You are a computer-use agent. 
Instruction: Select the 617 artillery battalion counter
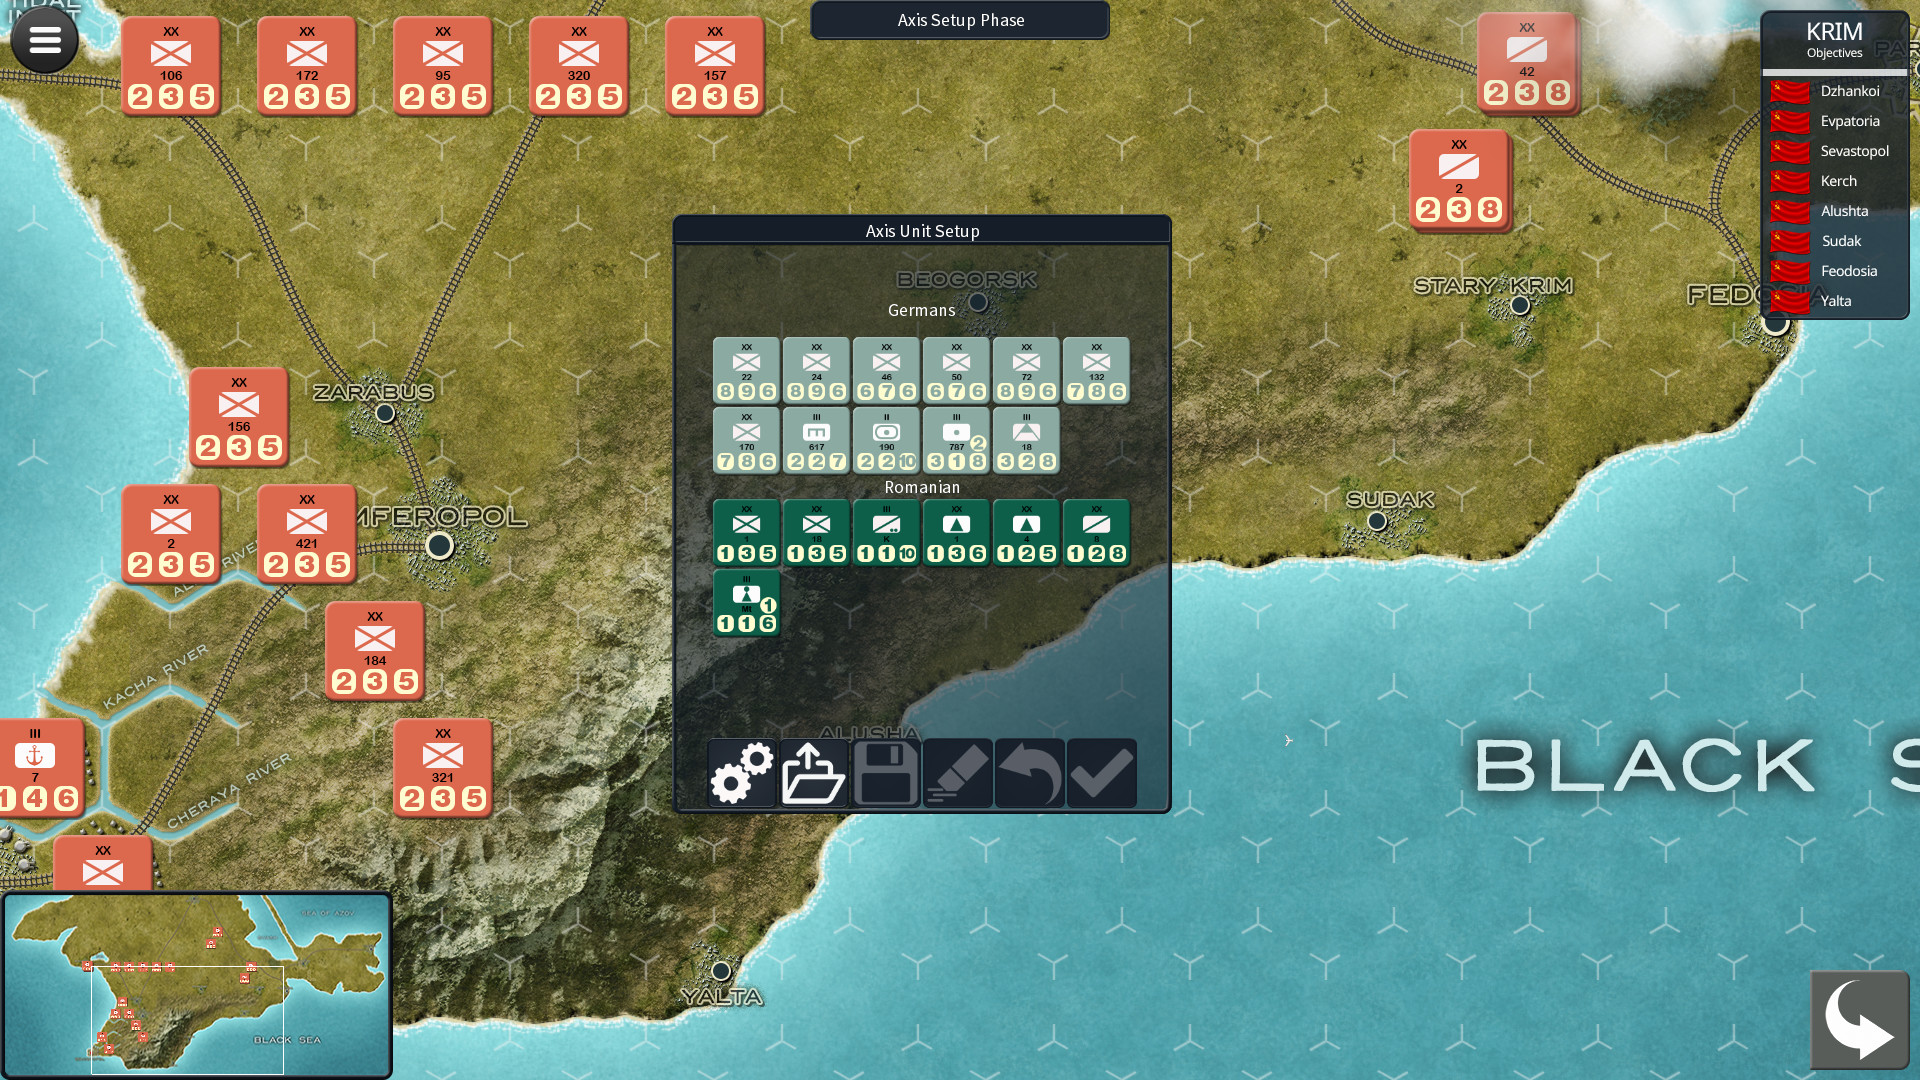[x=816, y=440]
